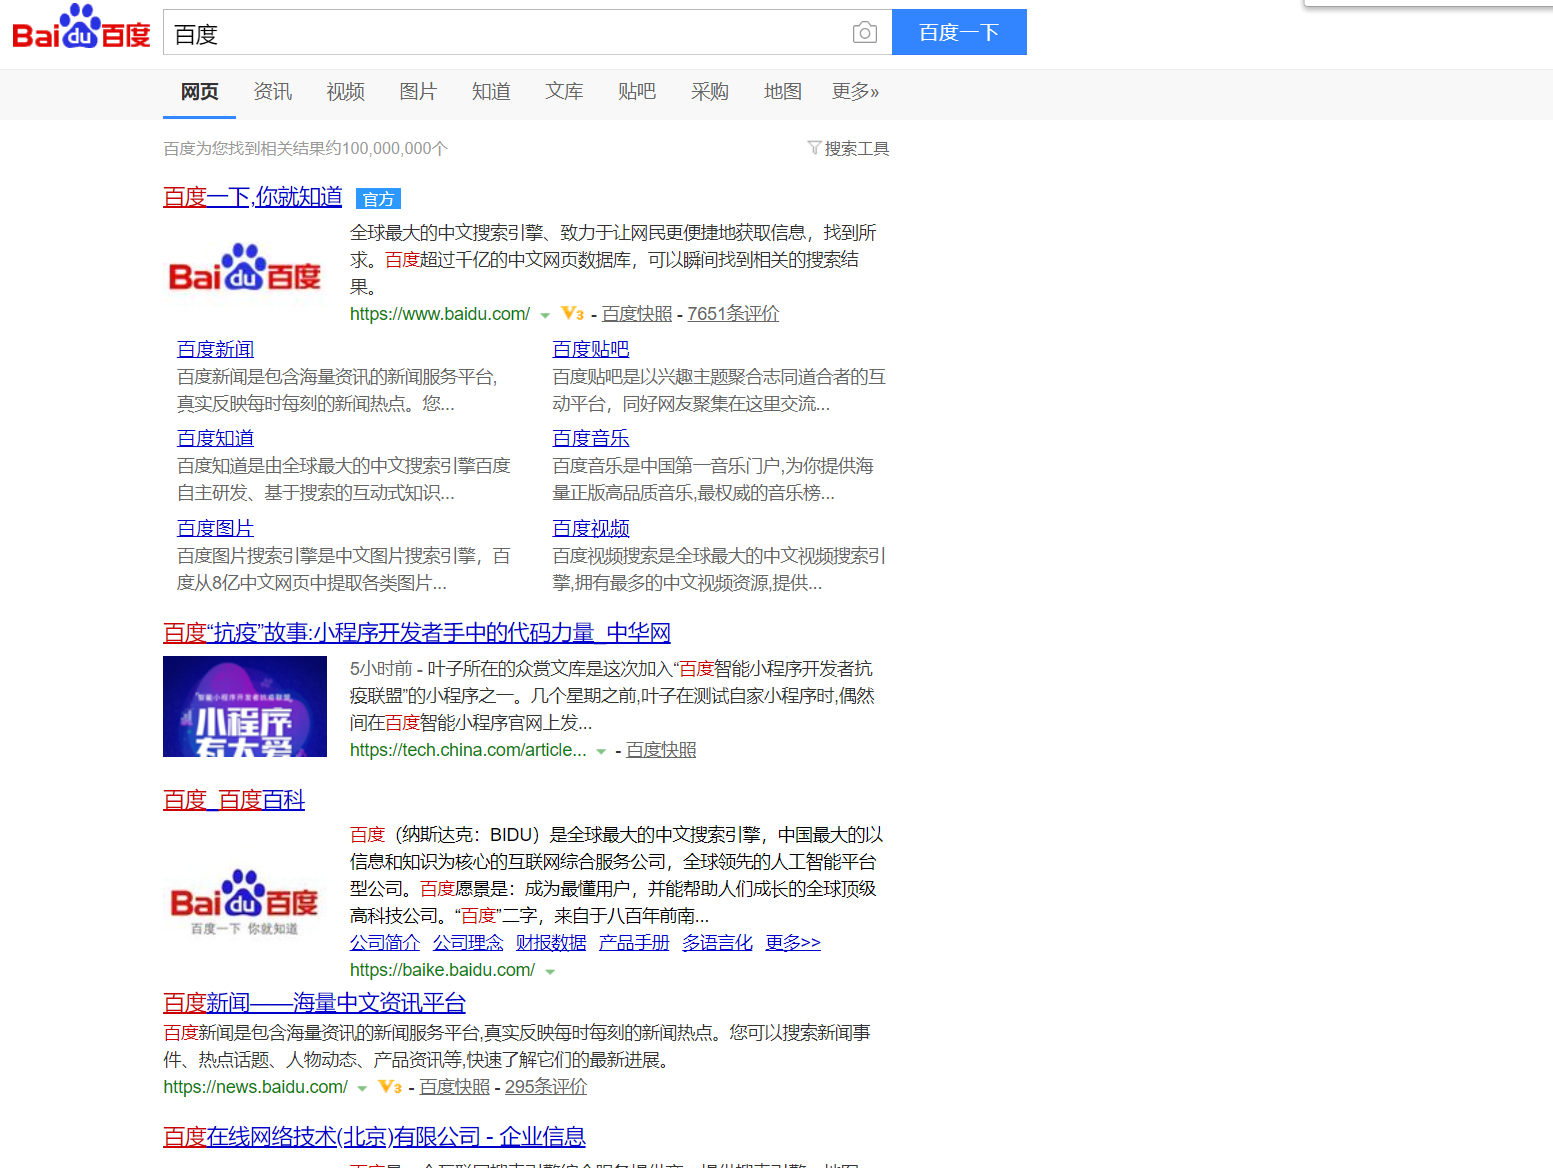Viewport: 1553px width, 1168px height.
Task: Click the 官方 official badge
Action: 378,199
